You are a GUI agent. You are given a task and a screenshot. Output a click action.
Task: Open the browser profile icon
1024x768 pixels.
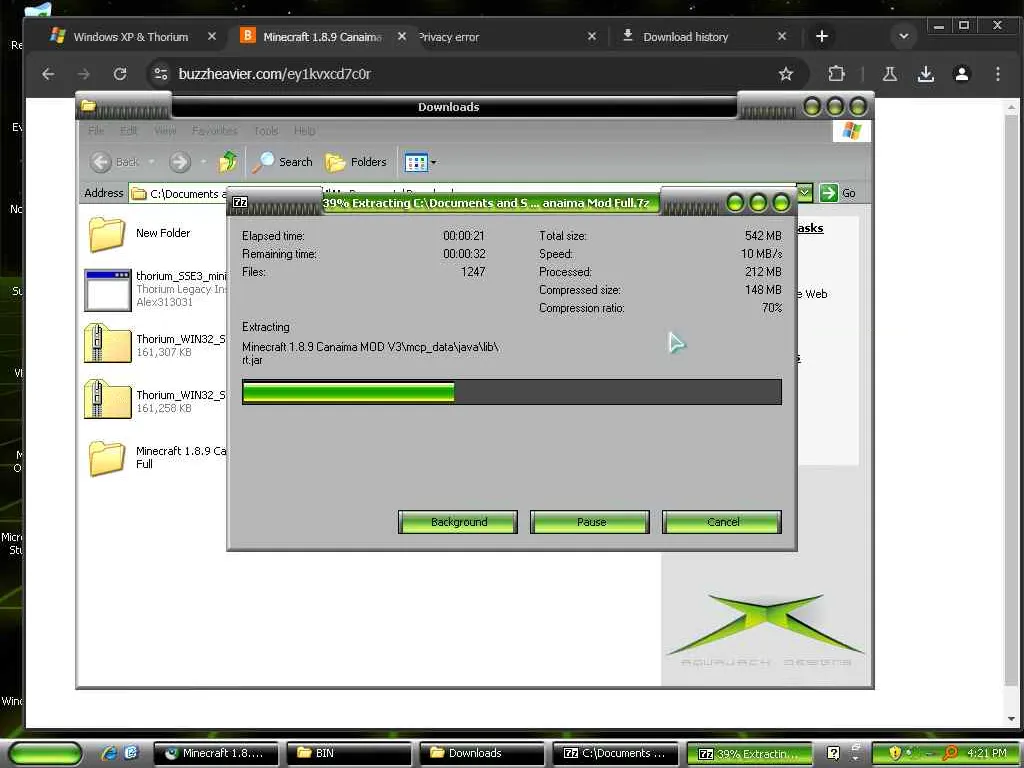pyautogui.click(x=961, y=74)
